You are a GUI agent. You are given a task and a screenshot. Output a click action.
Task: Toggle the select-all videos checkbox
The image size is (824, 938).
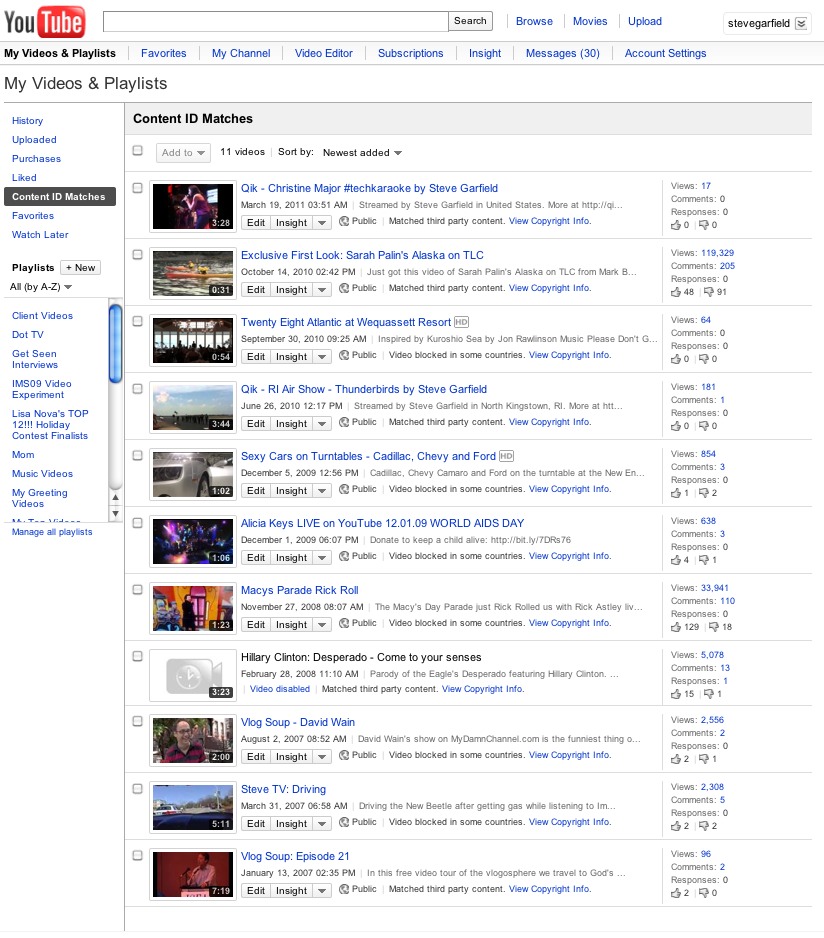tap(138, 150)
